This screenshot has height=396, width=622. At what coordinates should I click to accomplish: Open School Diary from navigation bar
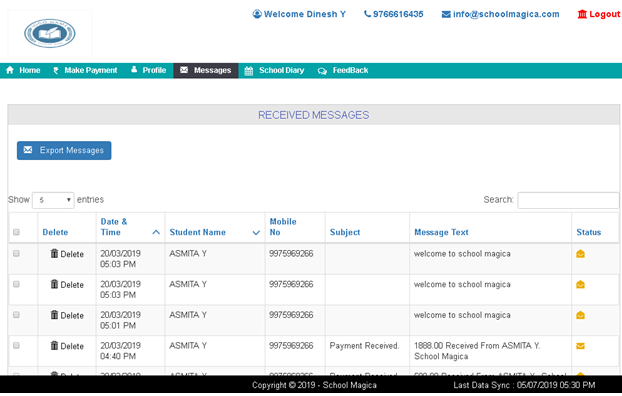click(x=275, y=71)
